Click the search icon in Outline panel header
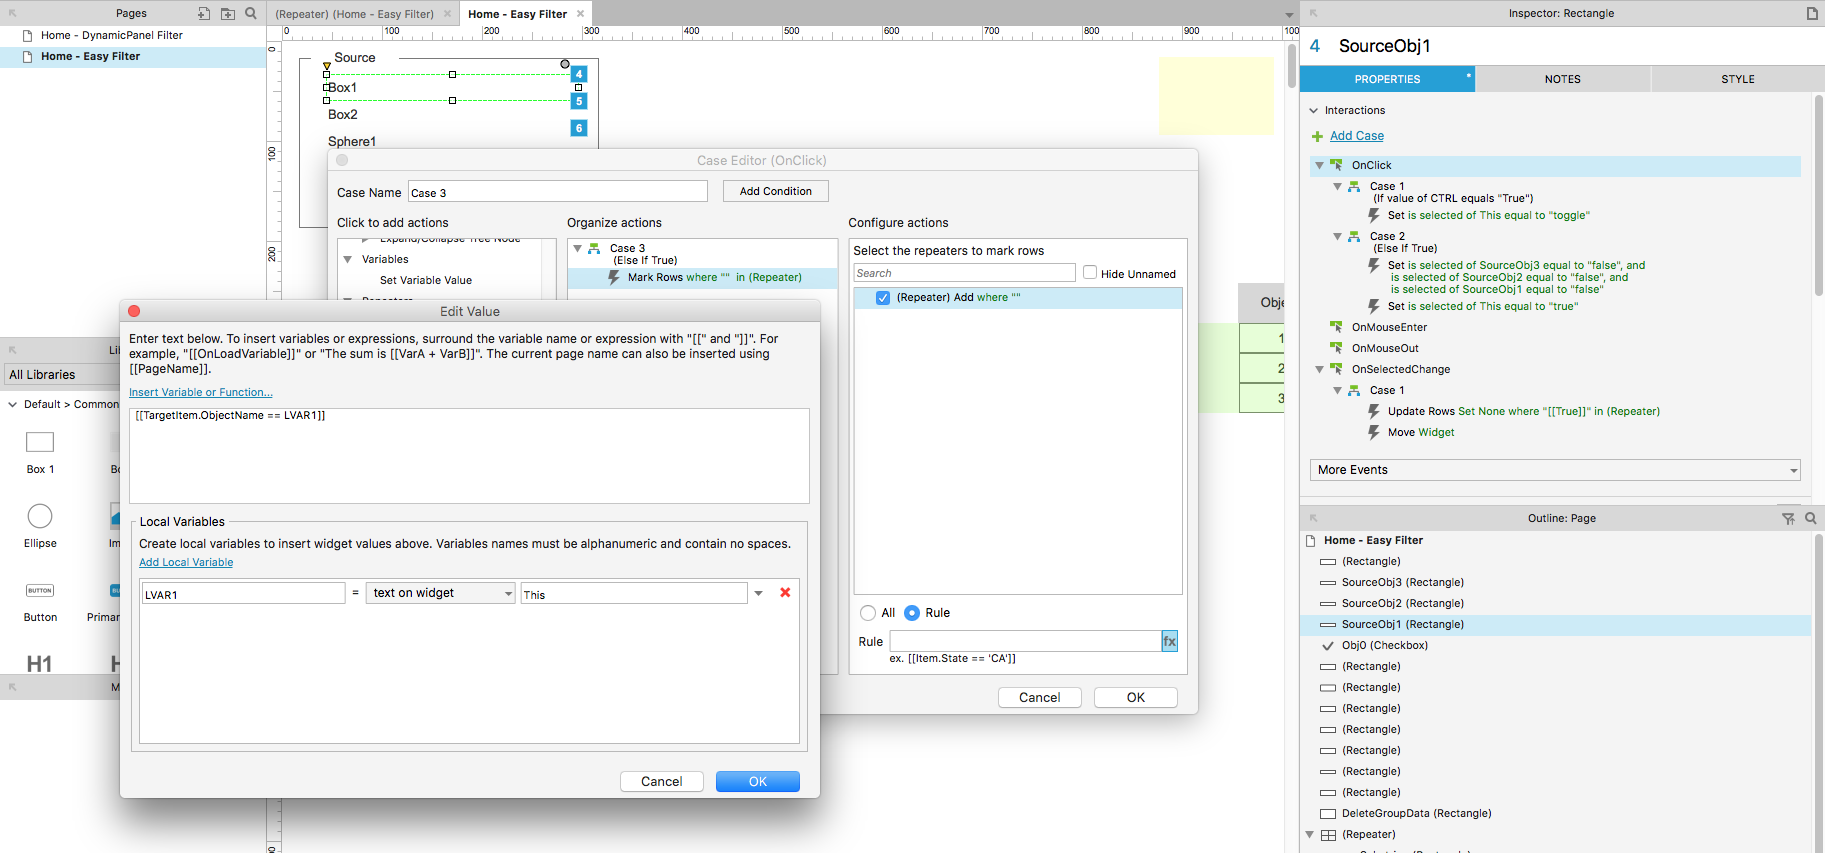Image resolution: width=1825 pixels, height=853 pixels. pyautogui.click(x=1811, y=518)
